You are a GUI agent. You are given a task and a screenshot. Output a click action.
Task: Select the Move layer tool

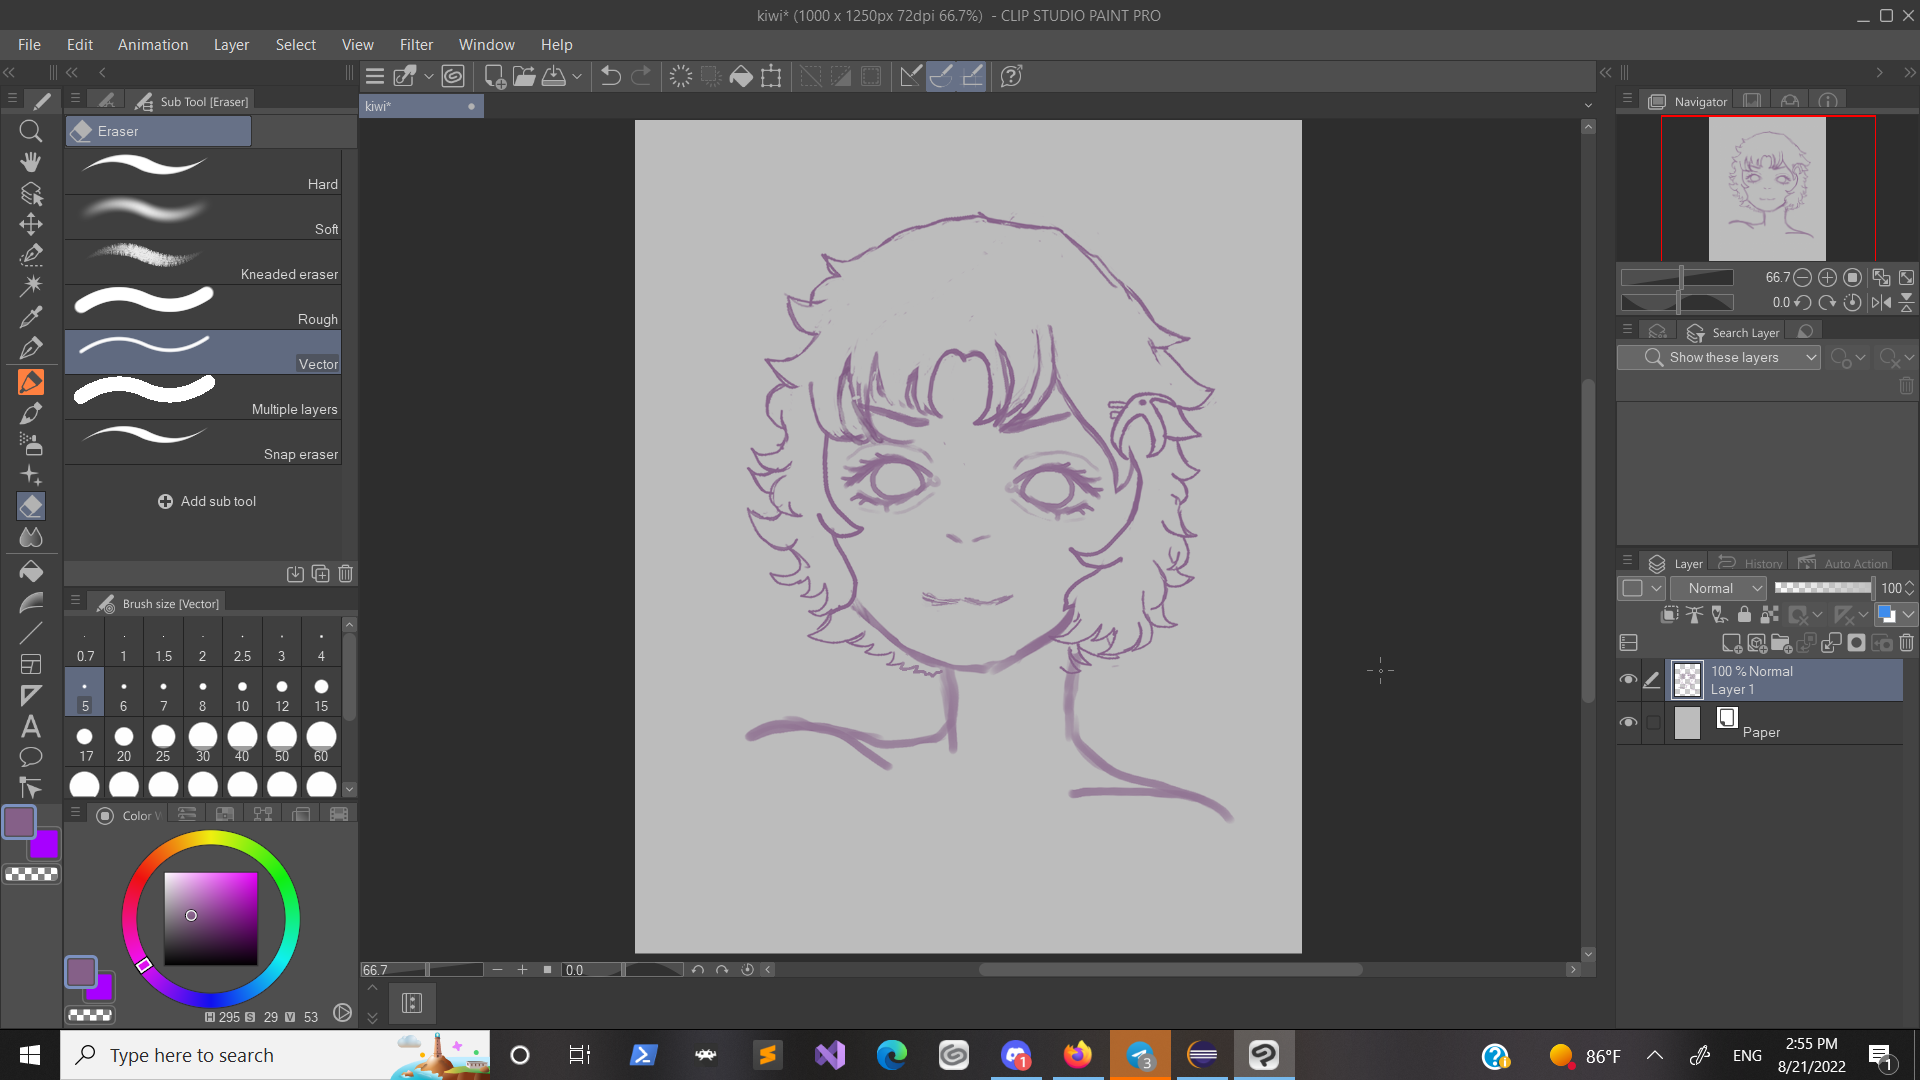[31, 224]
